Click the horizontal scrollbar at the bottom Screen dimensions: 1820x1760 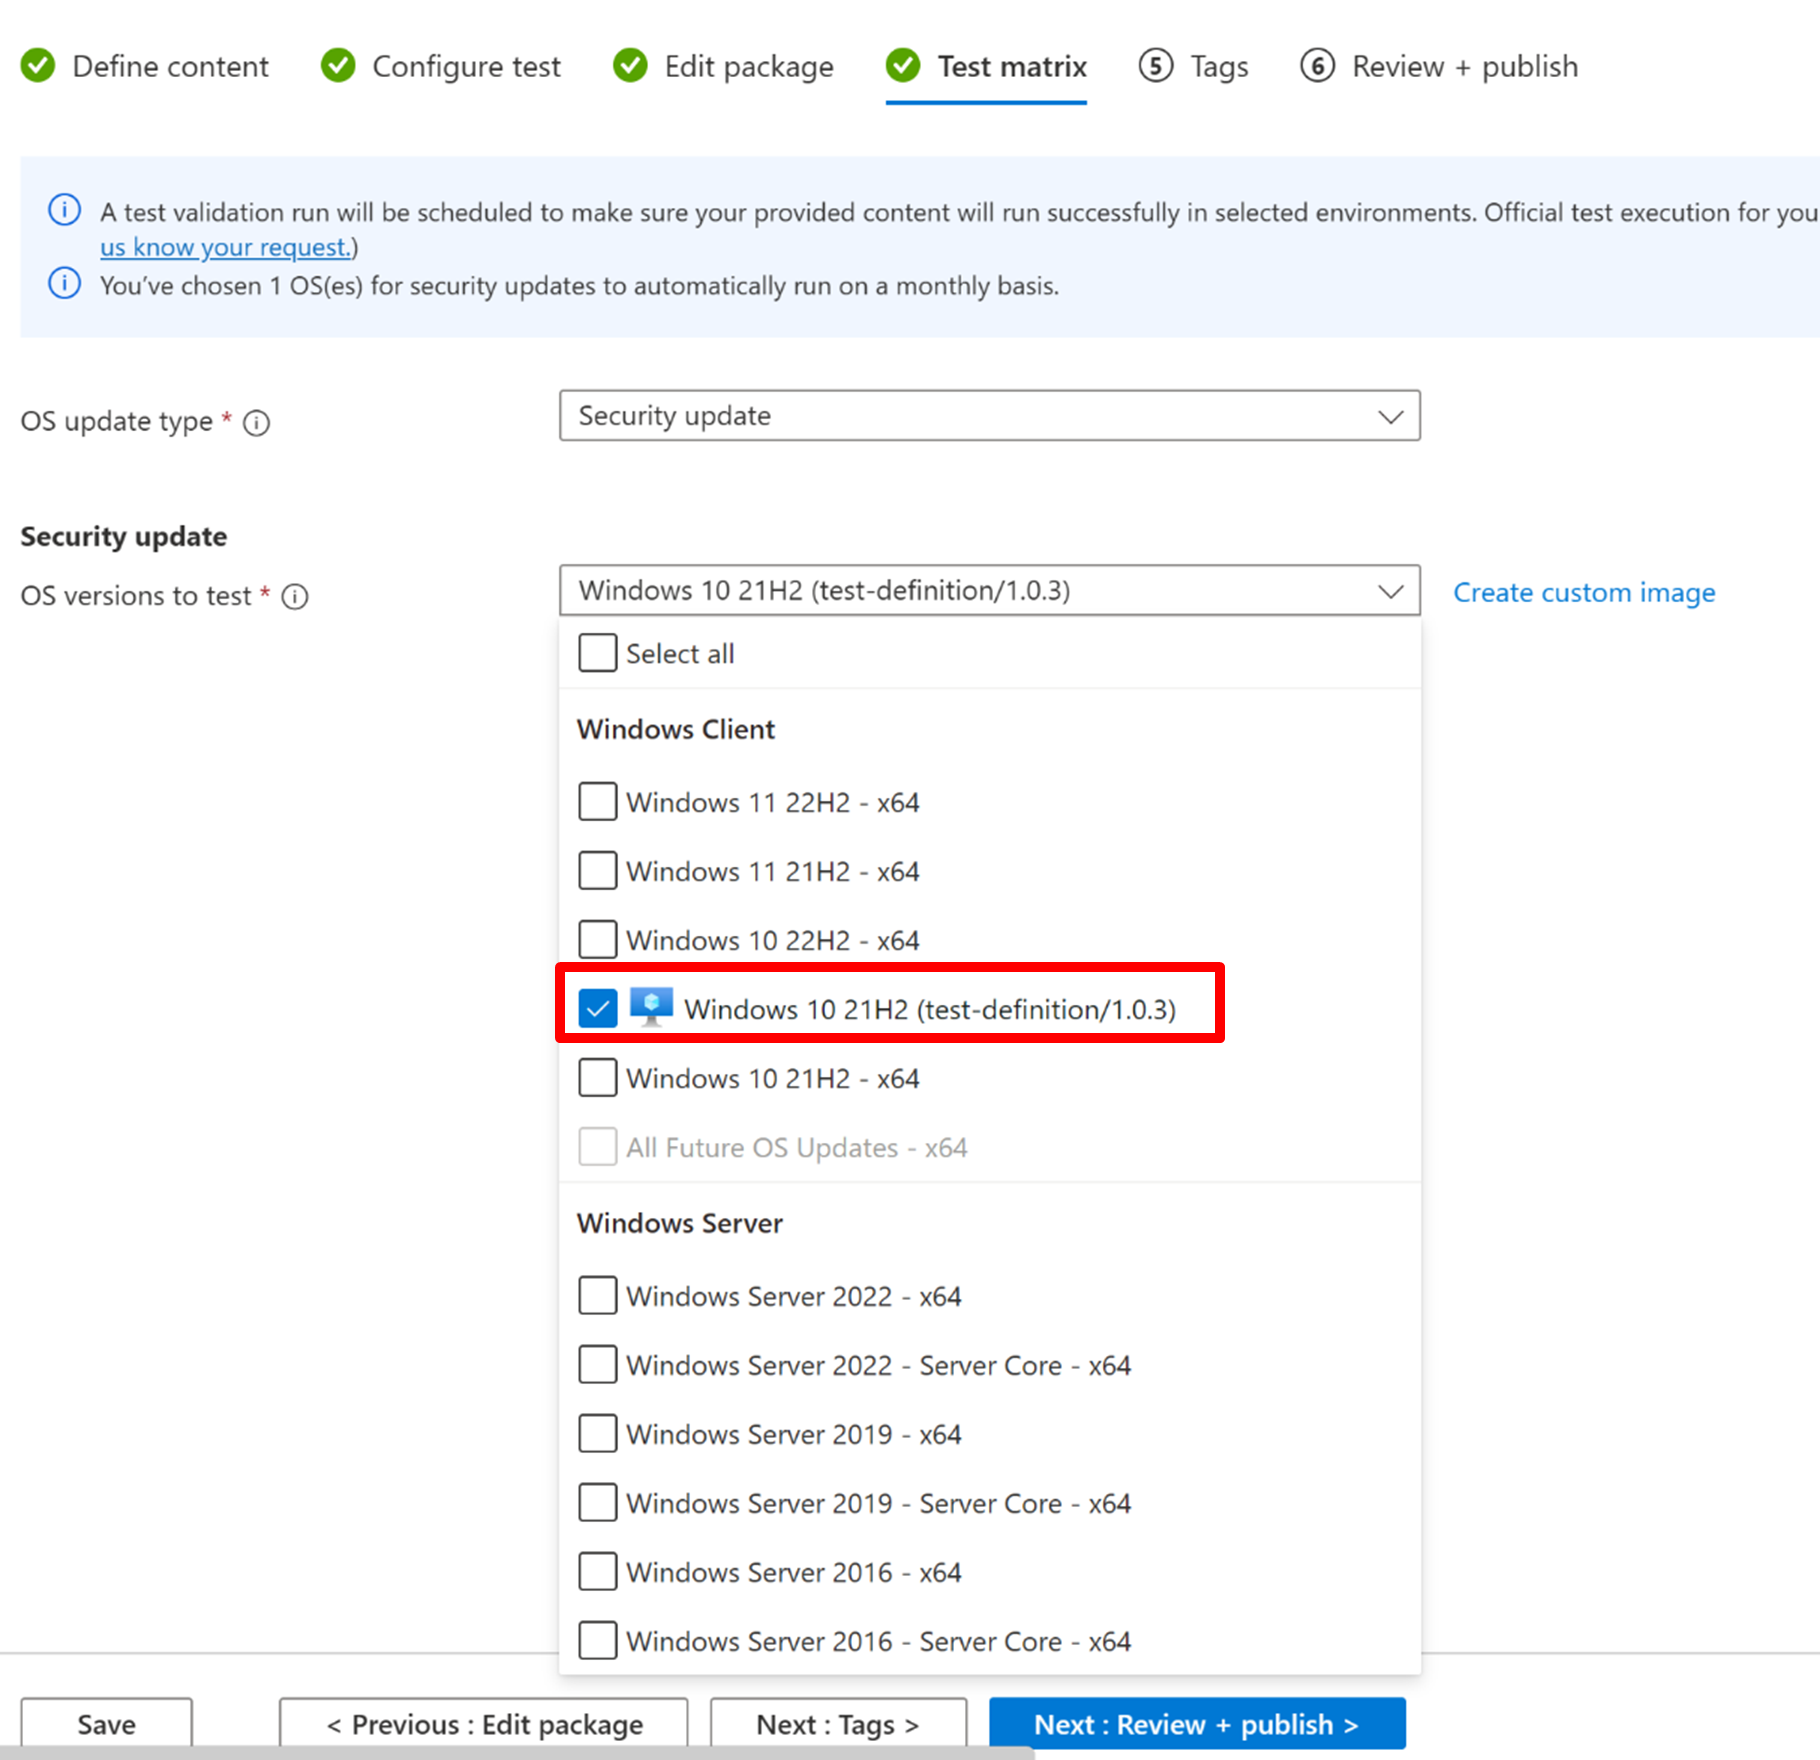coord(517,1753)
